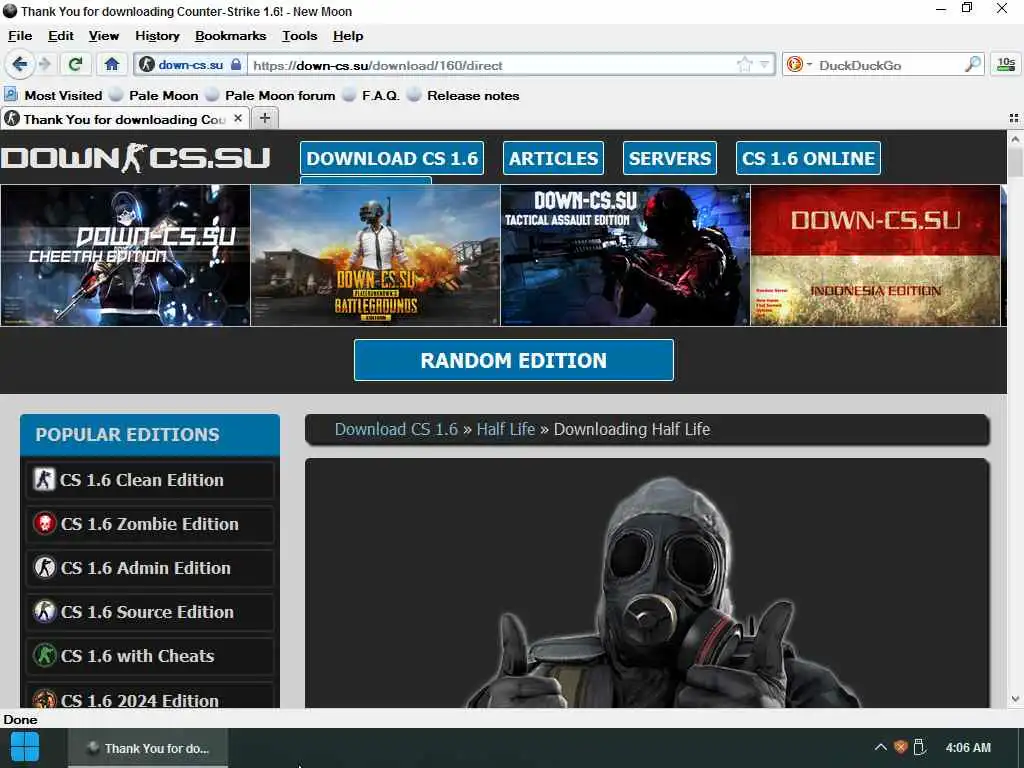Click the page vertical scrollbar thumb
This screenshot has width=1024, height=768.
point(1015,162)
